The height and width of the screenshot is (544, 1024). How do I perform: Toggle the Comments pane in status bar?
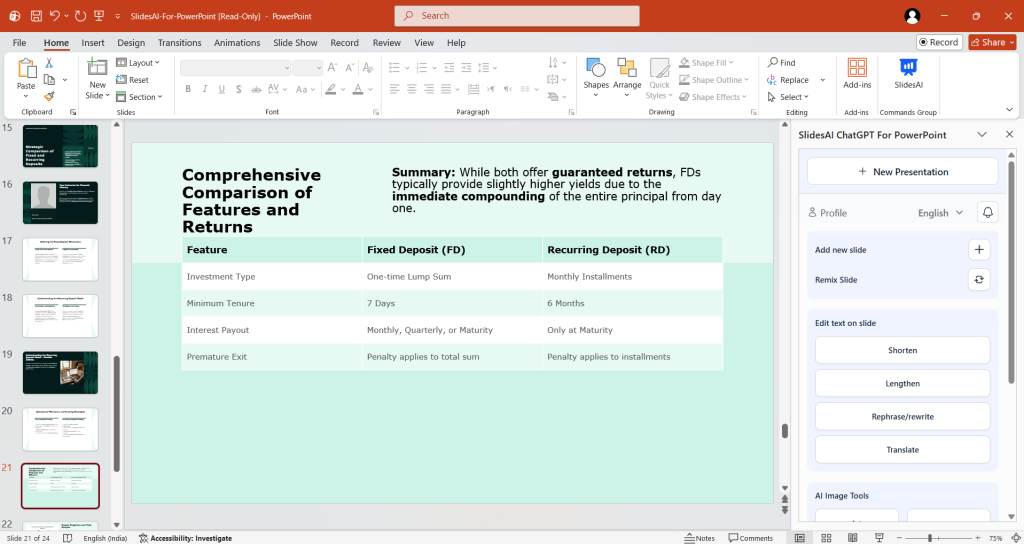(749, 538)
